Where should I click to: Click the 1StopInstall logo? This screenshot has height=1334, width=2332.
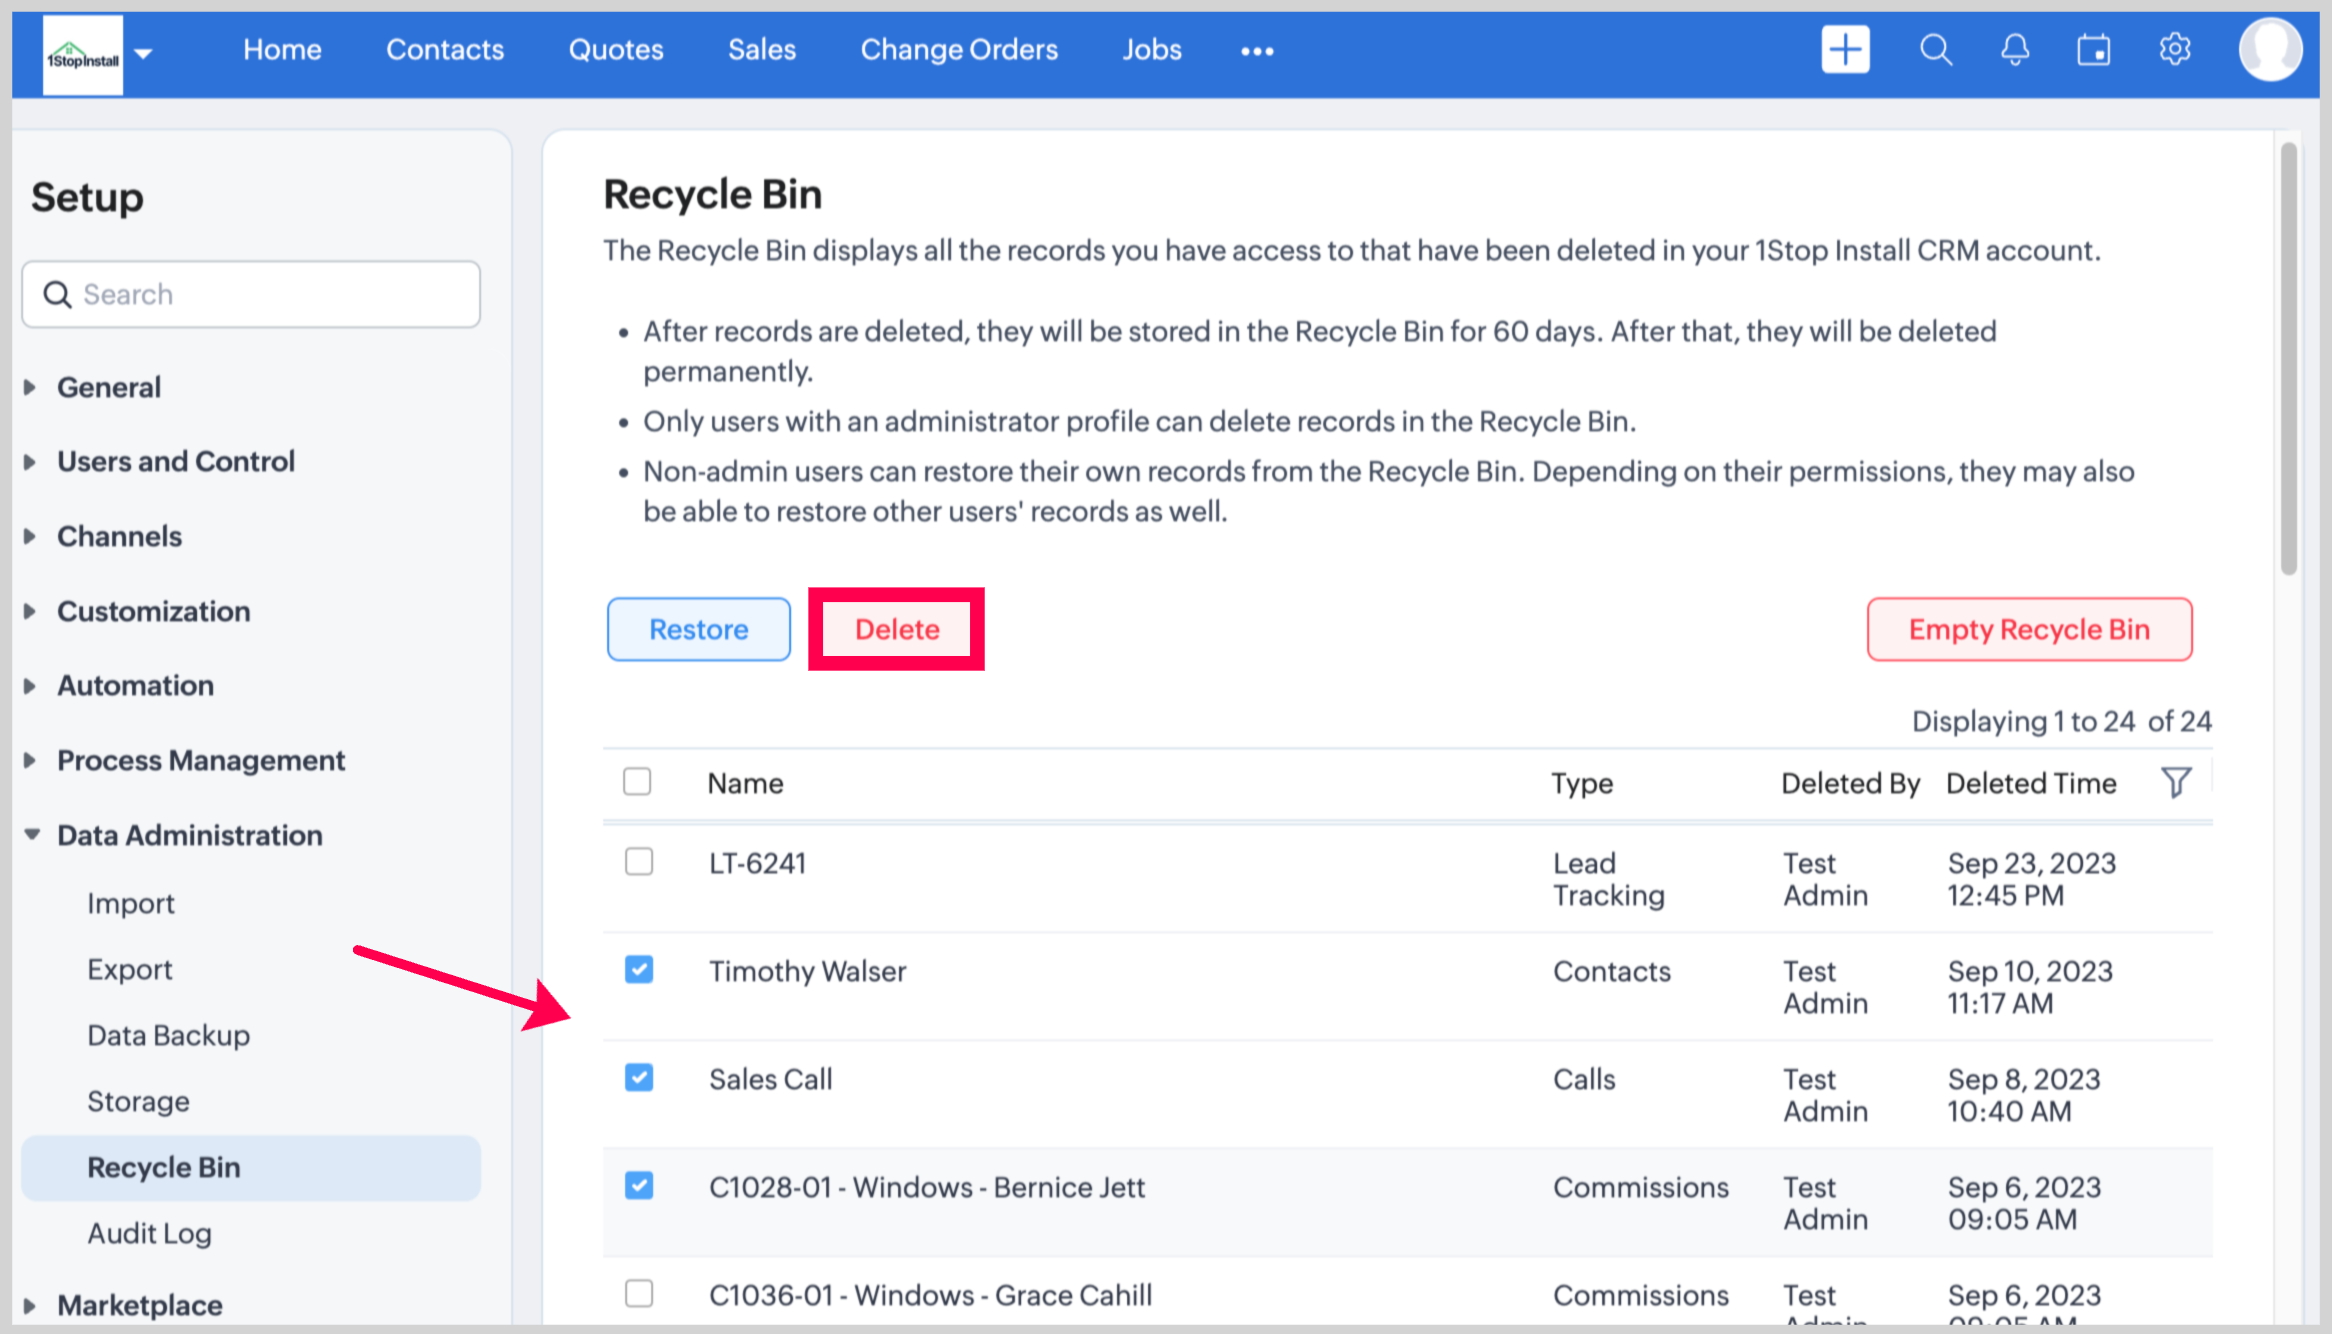coord(83,56)
